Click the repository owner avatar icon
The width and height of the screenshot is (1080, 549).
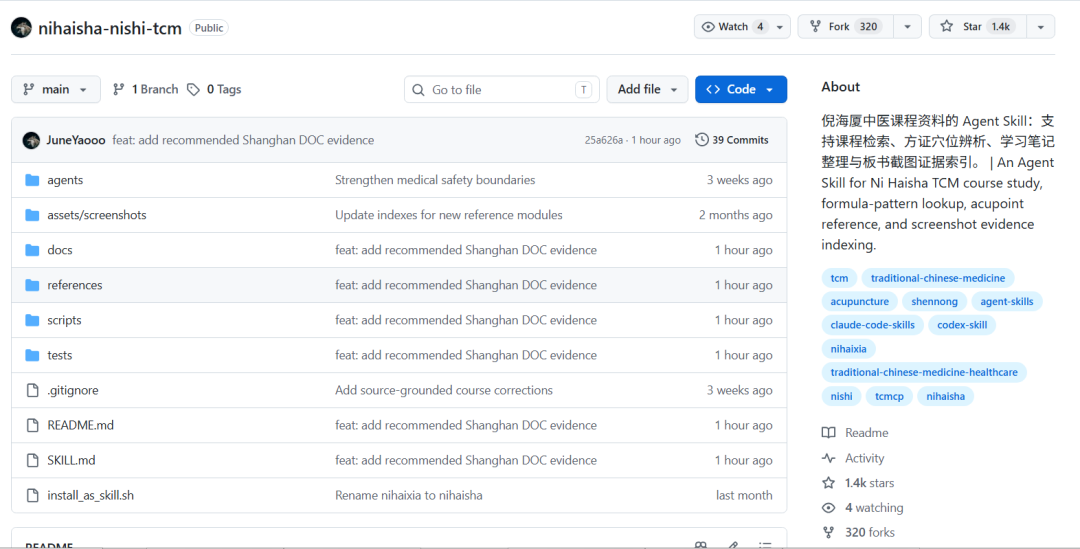coord(21,28)
